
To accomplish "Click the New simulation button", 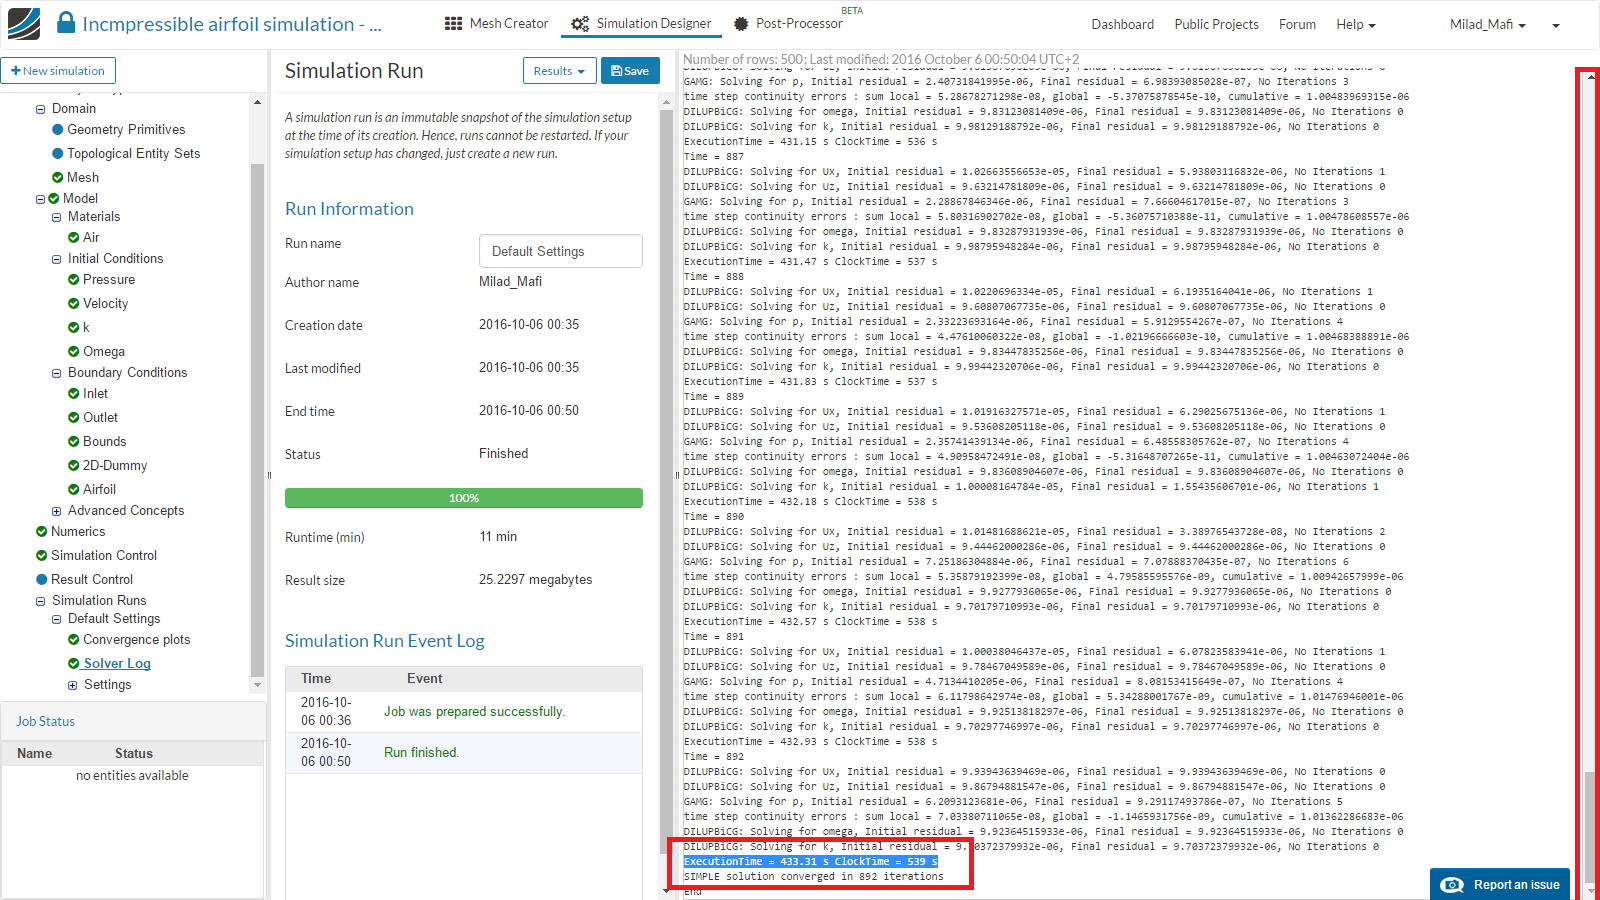I will 58,71.
